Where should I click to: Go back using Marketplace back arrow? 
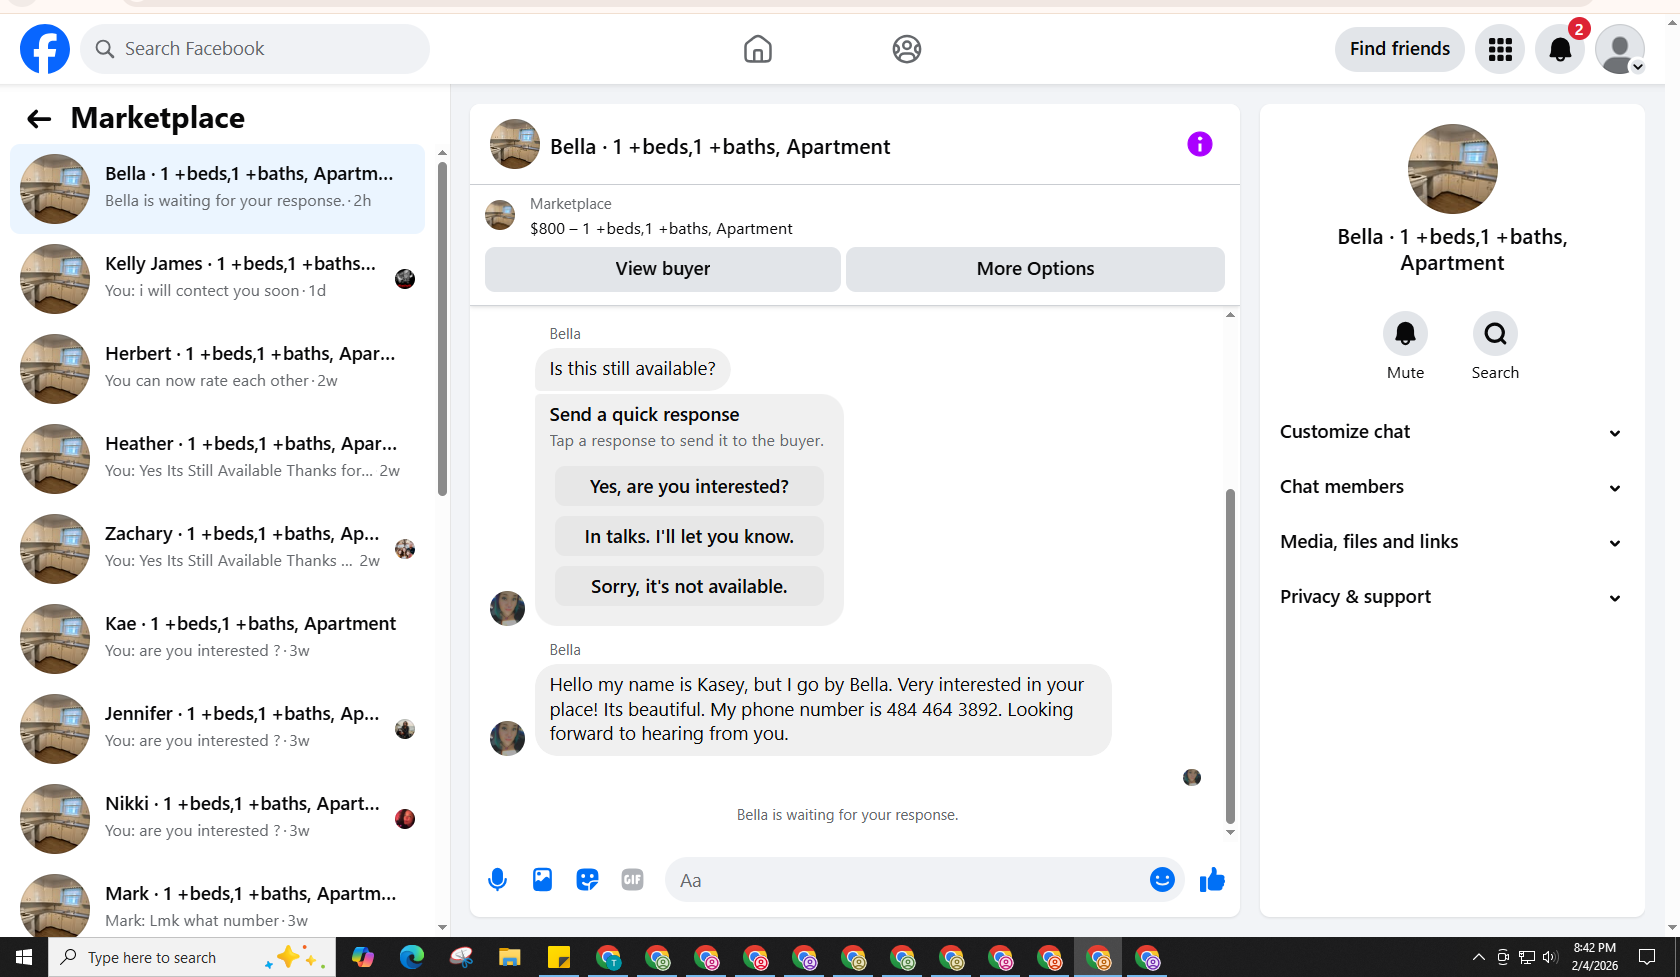pyautogui.click(x=39, y=119)
